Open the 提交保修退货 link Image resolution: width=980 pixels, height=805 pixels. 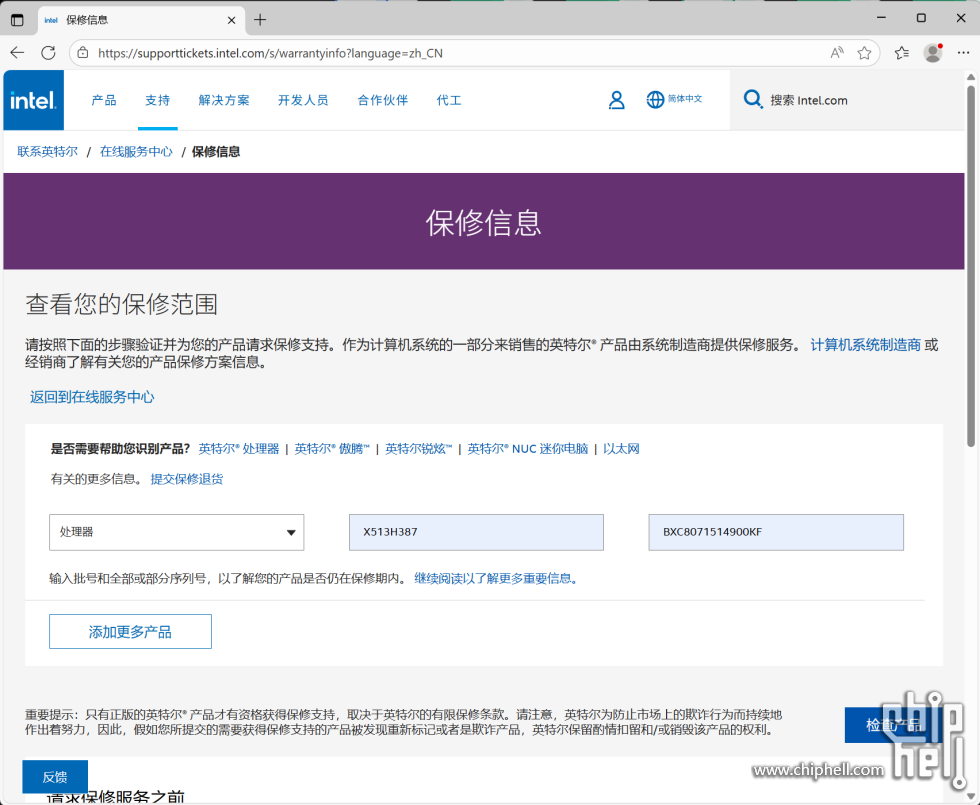click(x=186, y=479)
